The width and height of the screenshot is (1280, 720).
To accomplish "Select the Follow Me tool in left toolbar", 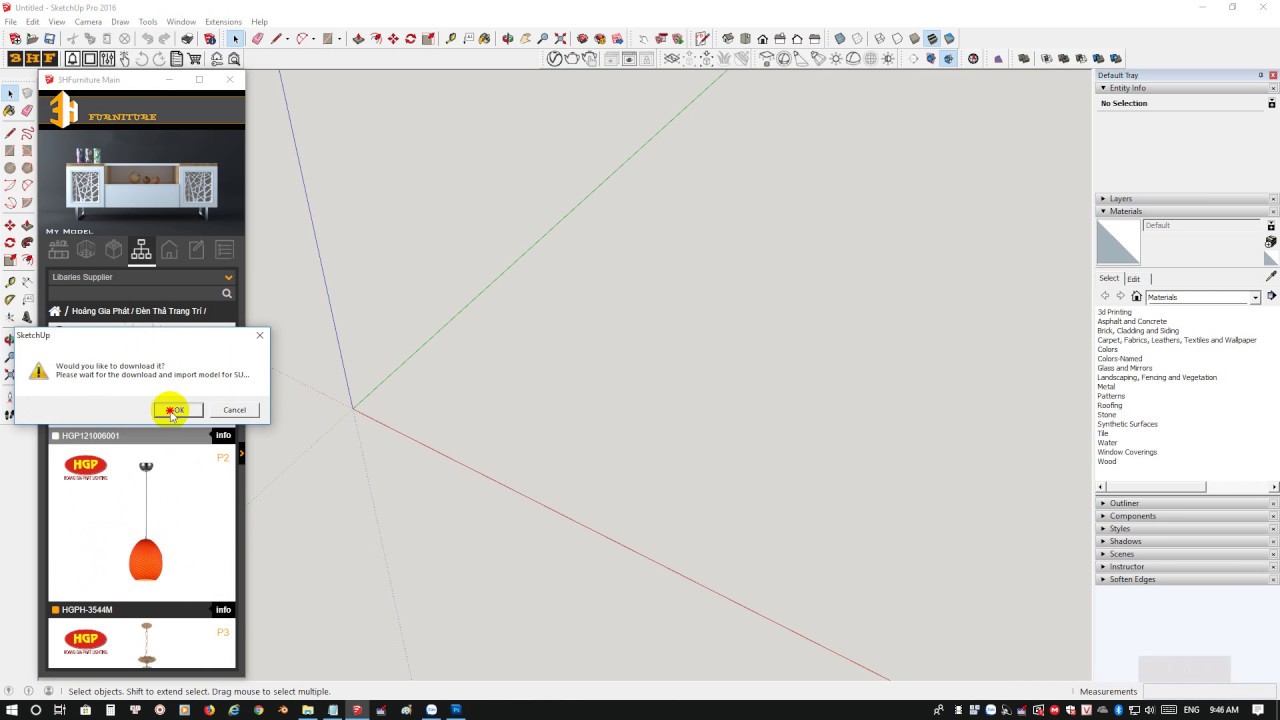I will [27, 242].
